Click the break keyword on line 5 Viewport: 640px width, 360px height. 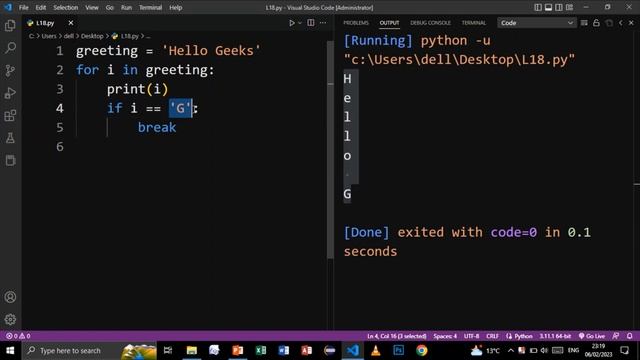157,127
